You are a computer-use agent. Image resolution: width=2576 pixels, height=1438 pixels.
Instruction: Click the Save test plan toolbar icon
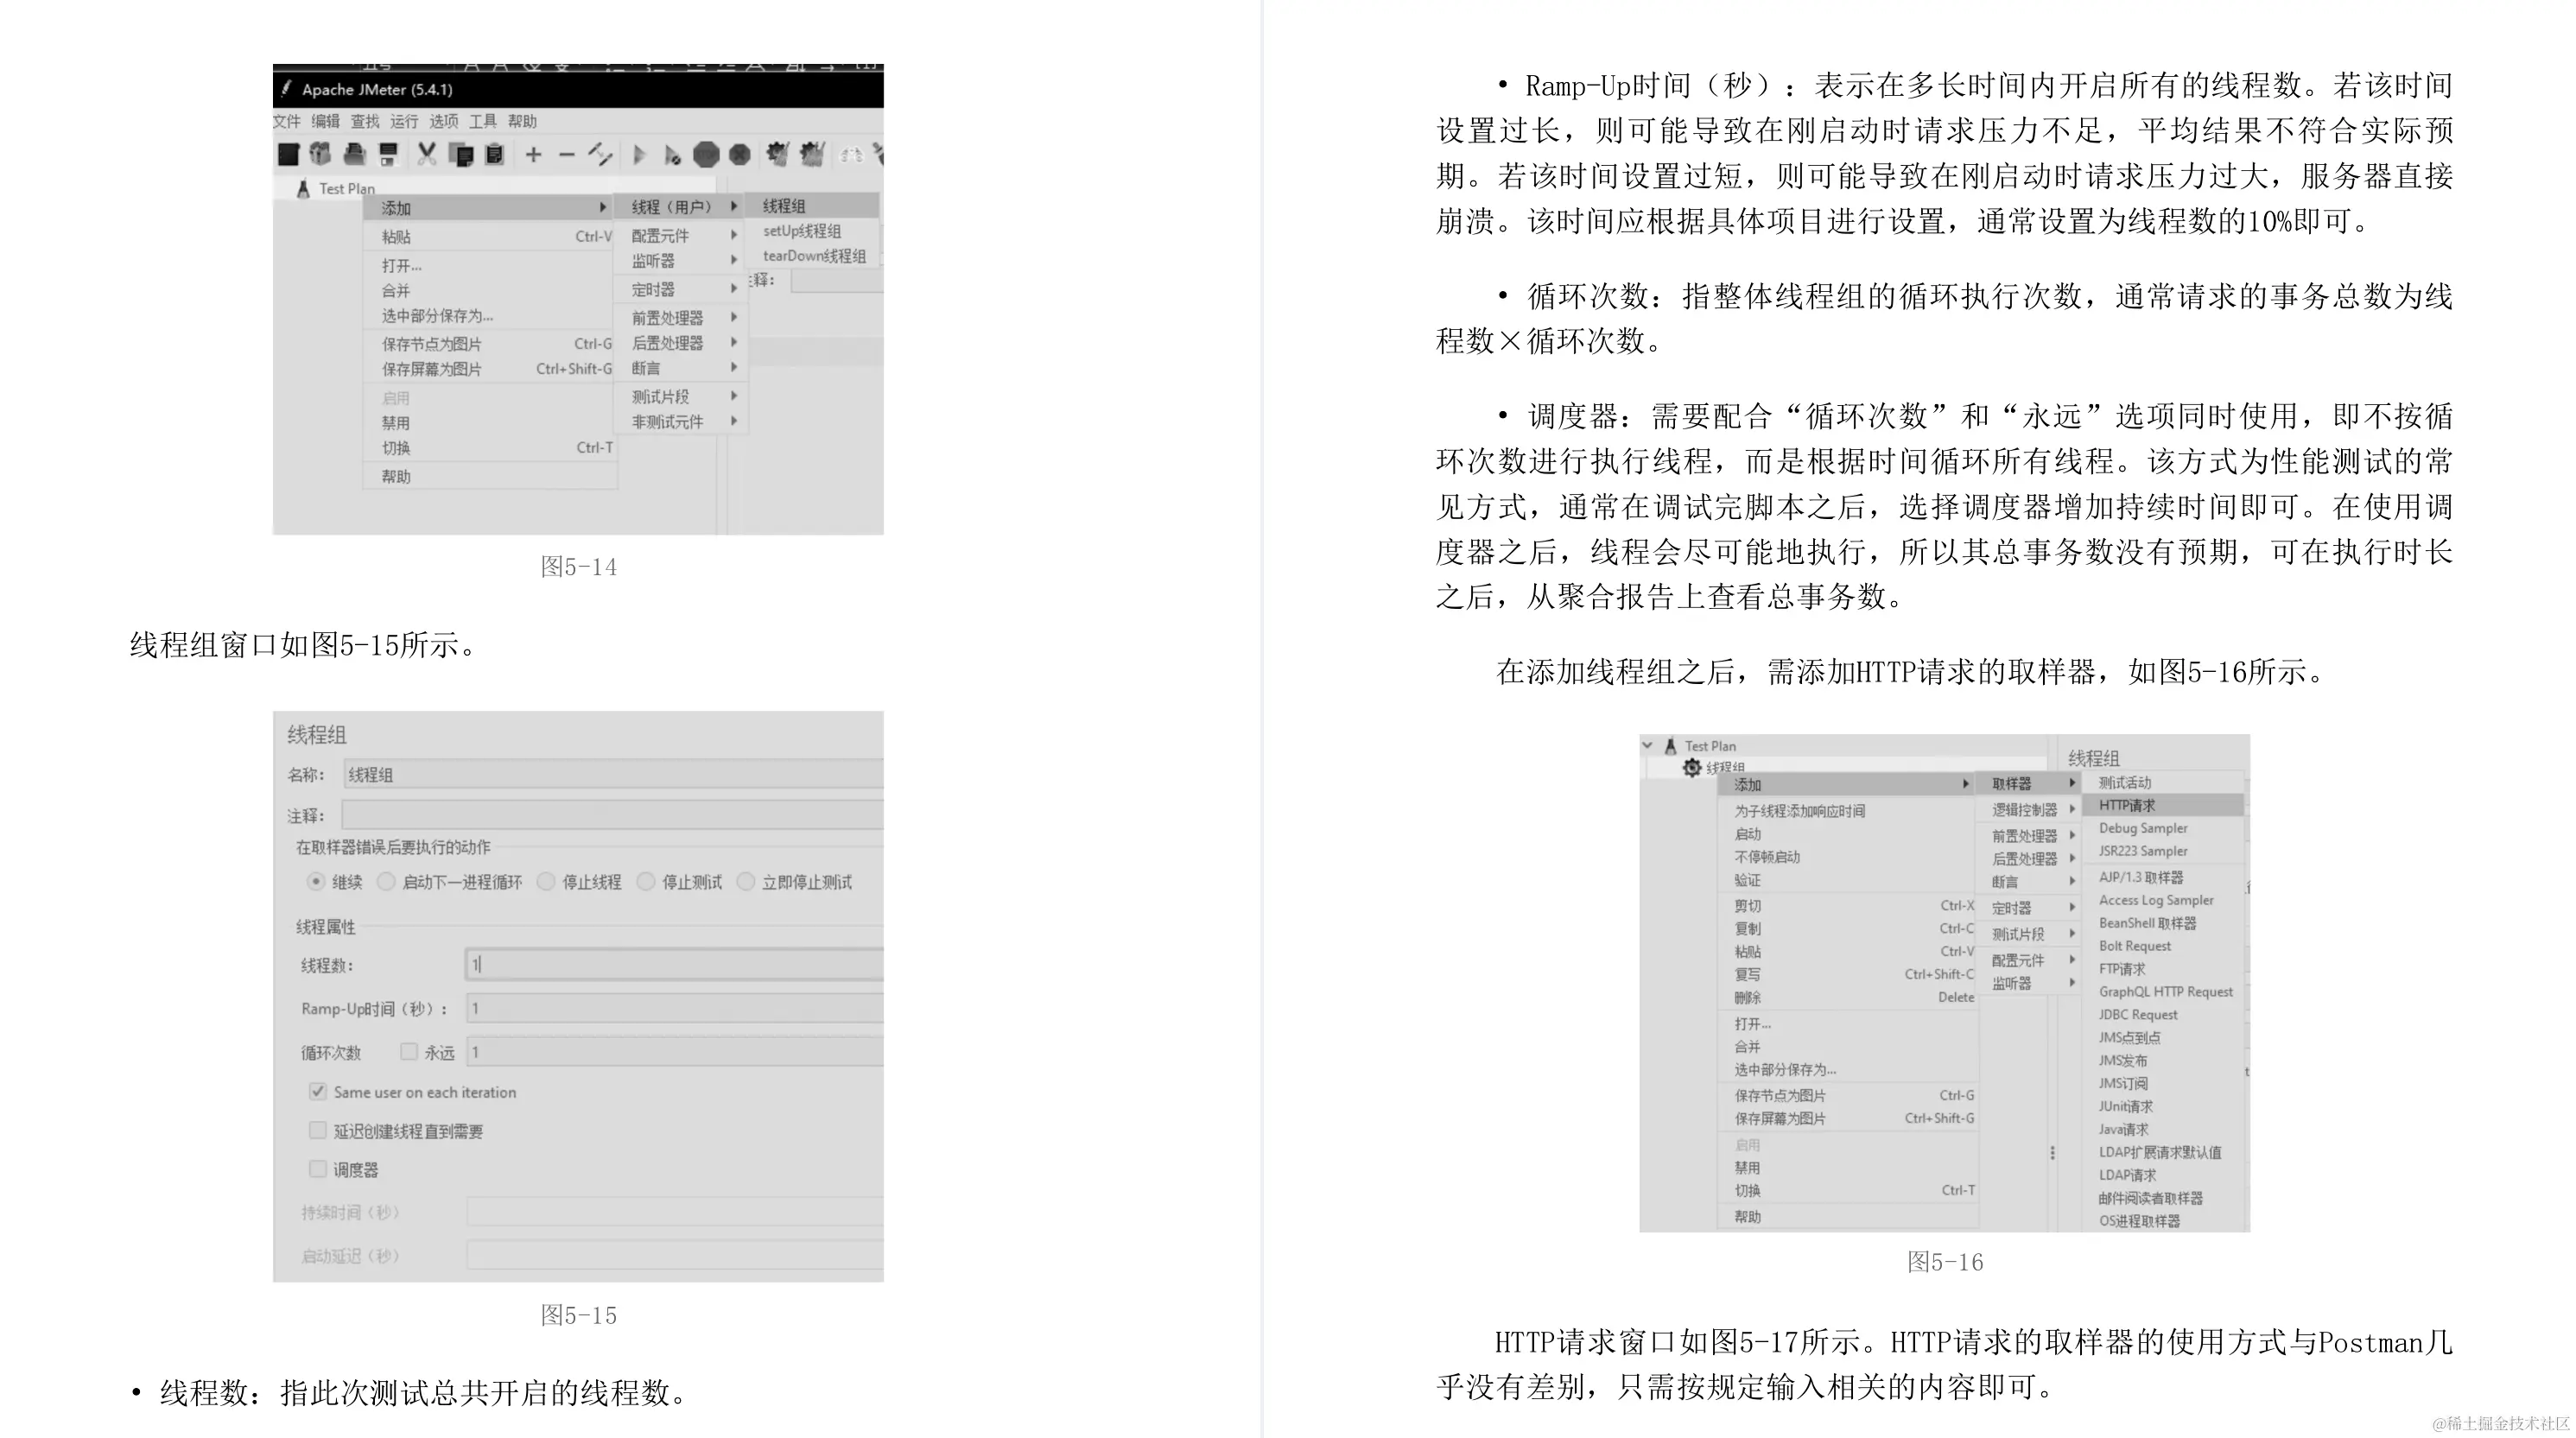(x=390, y=155)
